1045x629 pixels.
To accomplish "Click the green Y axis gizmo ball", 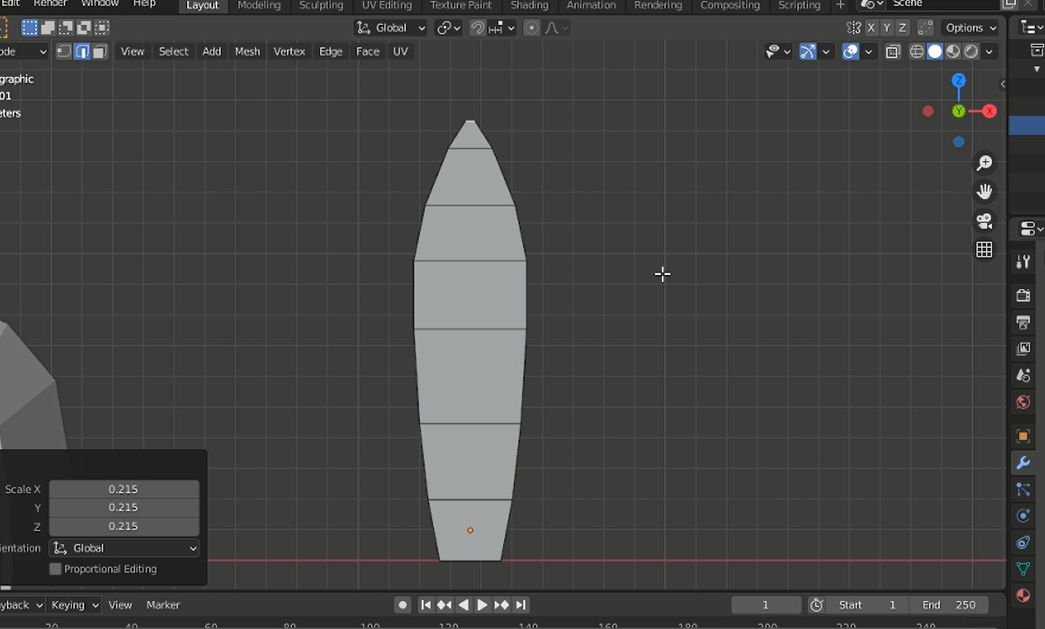I will coord(958,111).
